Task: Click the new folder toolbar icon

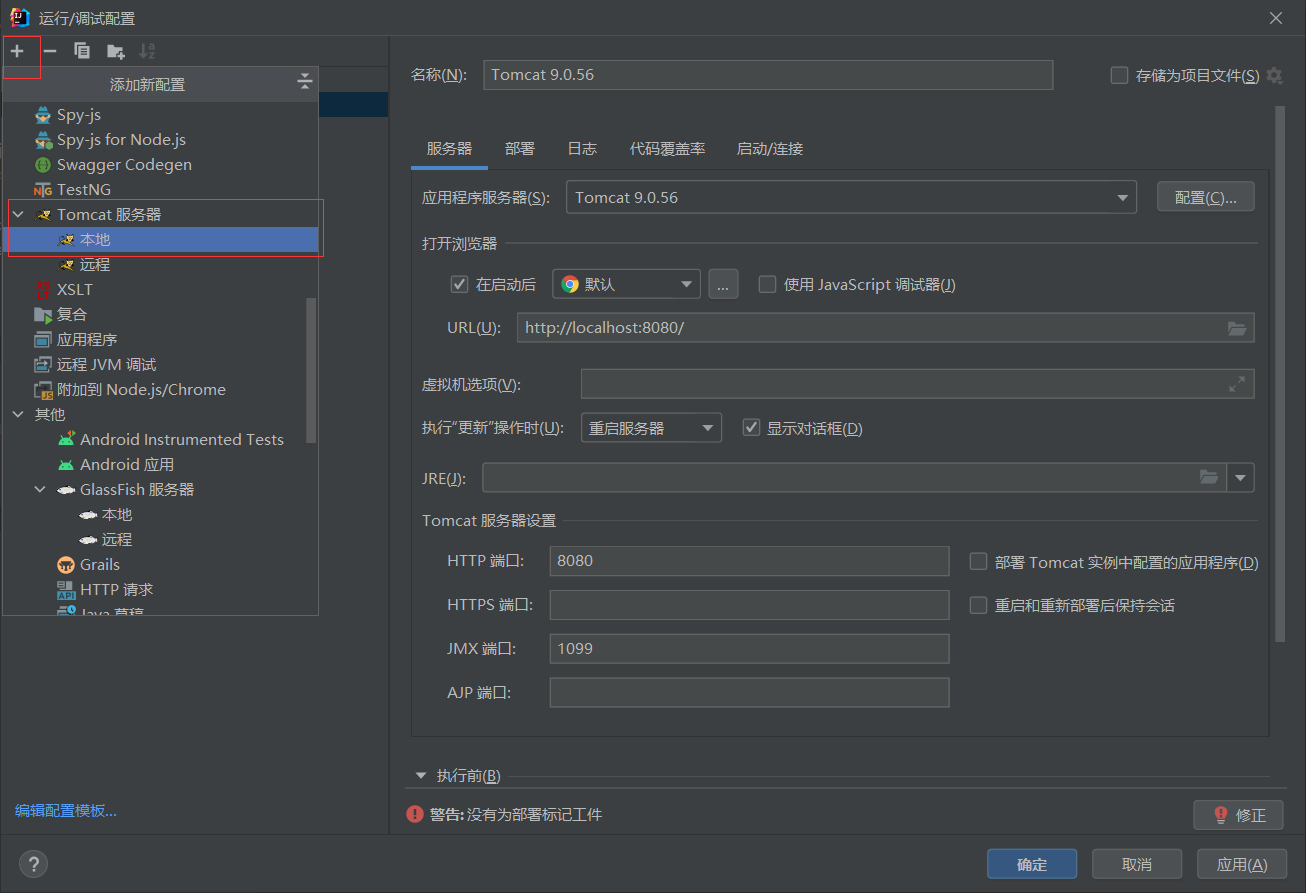Action: pos(116,51)
